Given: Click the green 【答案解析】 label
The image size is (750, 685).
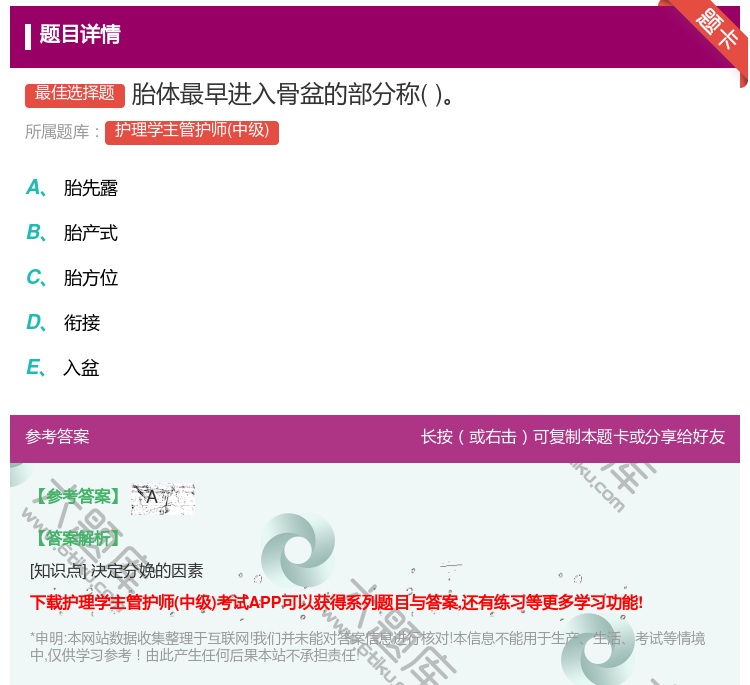Looking at the screenshot, I should tap(76, 538).
